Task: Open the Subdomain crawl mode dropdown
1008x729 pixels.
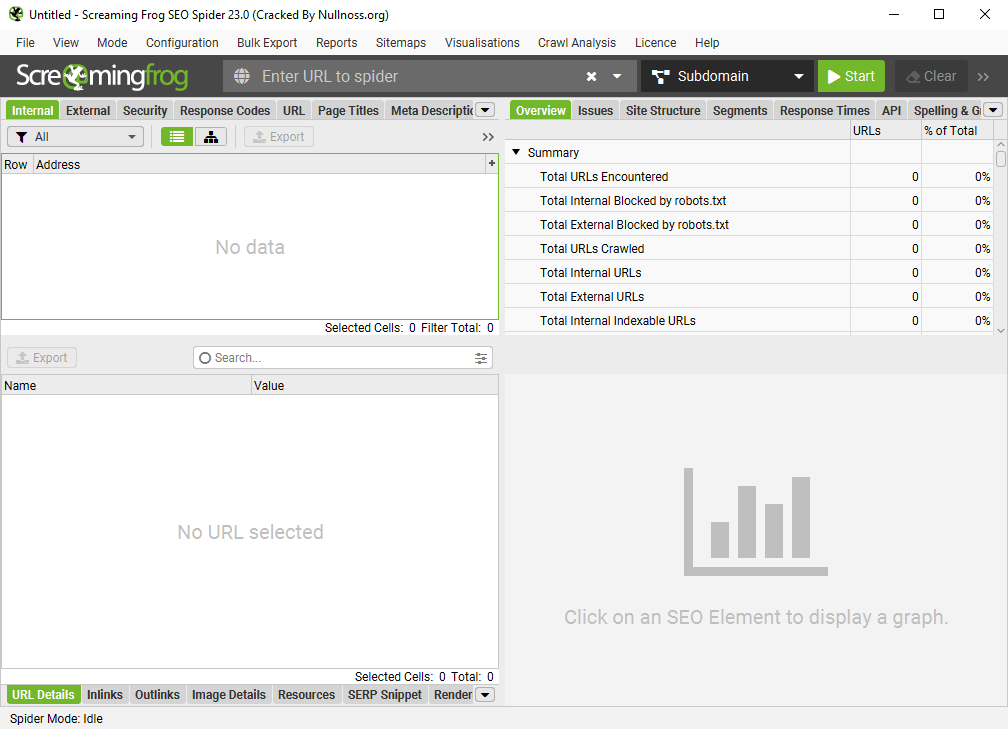Action: (x=727, y=76)
